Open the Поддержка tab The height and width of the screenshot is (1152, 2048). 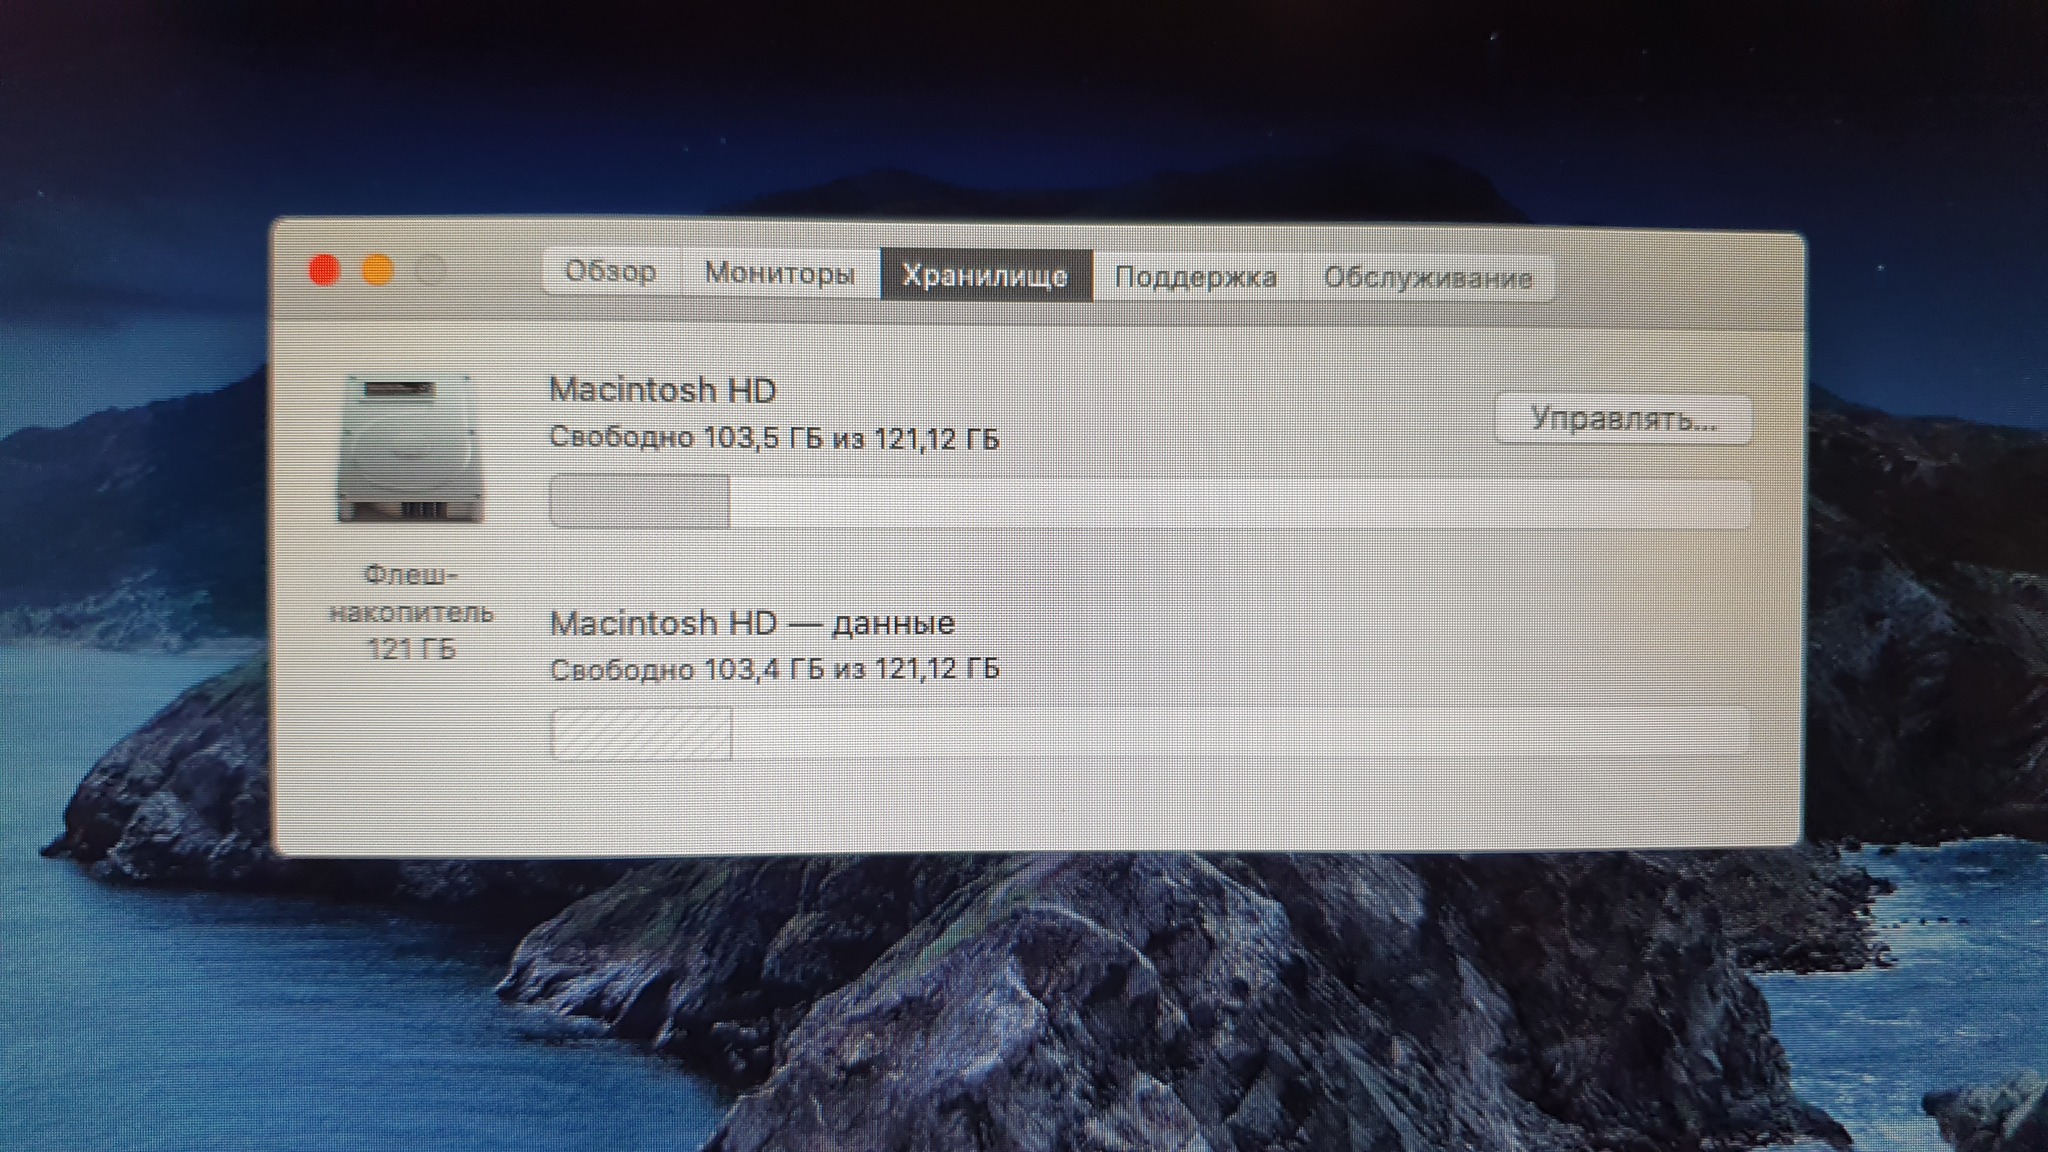tap(1195, 277)
